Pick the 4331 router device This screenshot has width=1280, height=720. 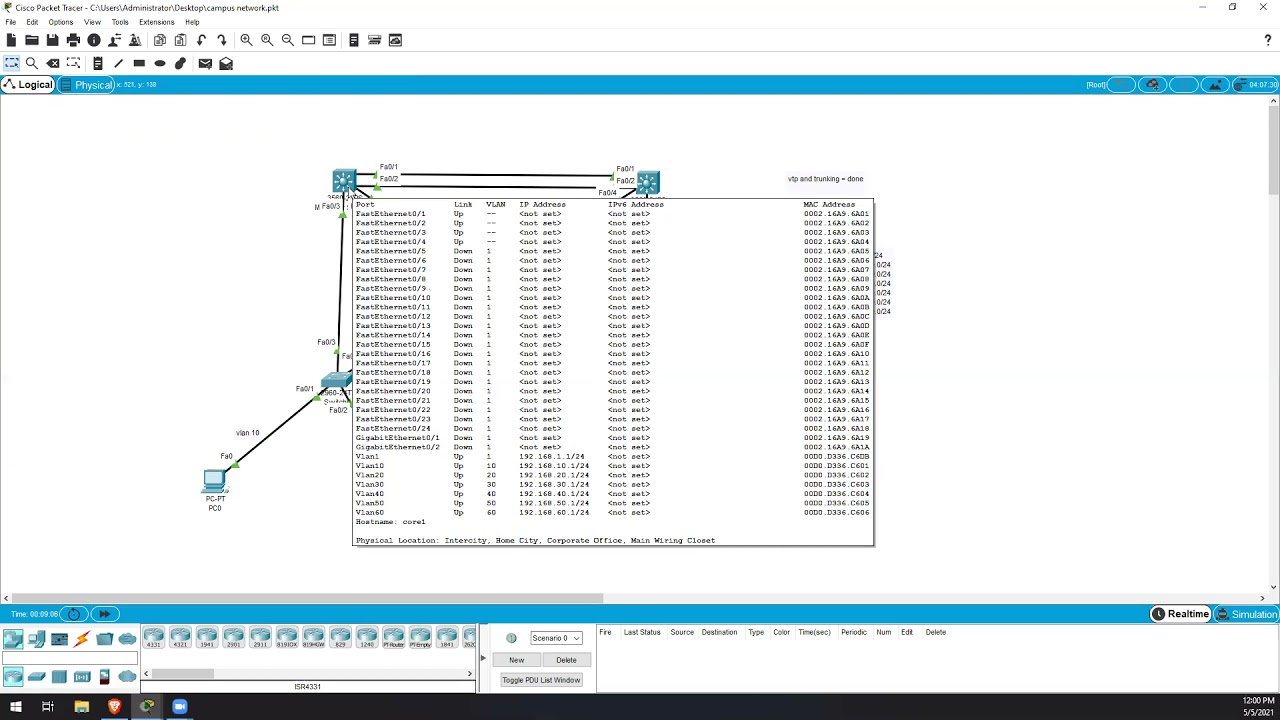click(x=153, y=638)
